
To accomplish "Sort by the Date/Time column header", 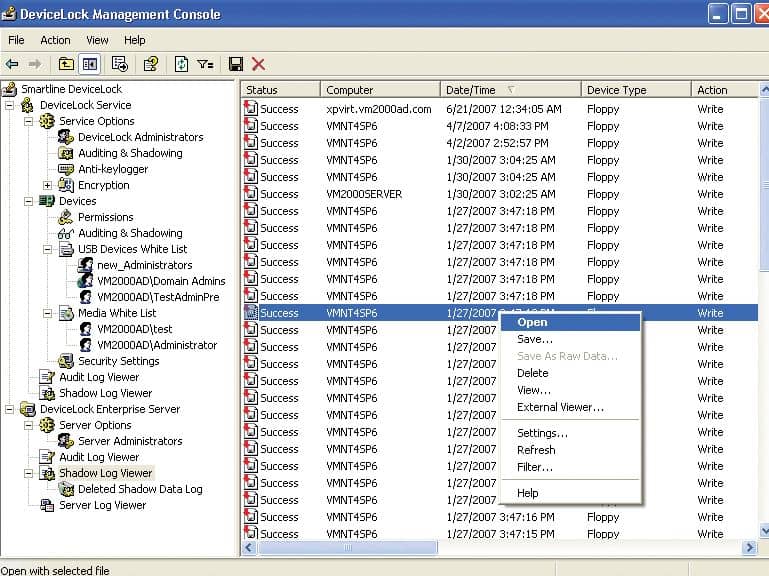I will click(x=511, y=90).
